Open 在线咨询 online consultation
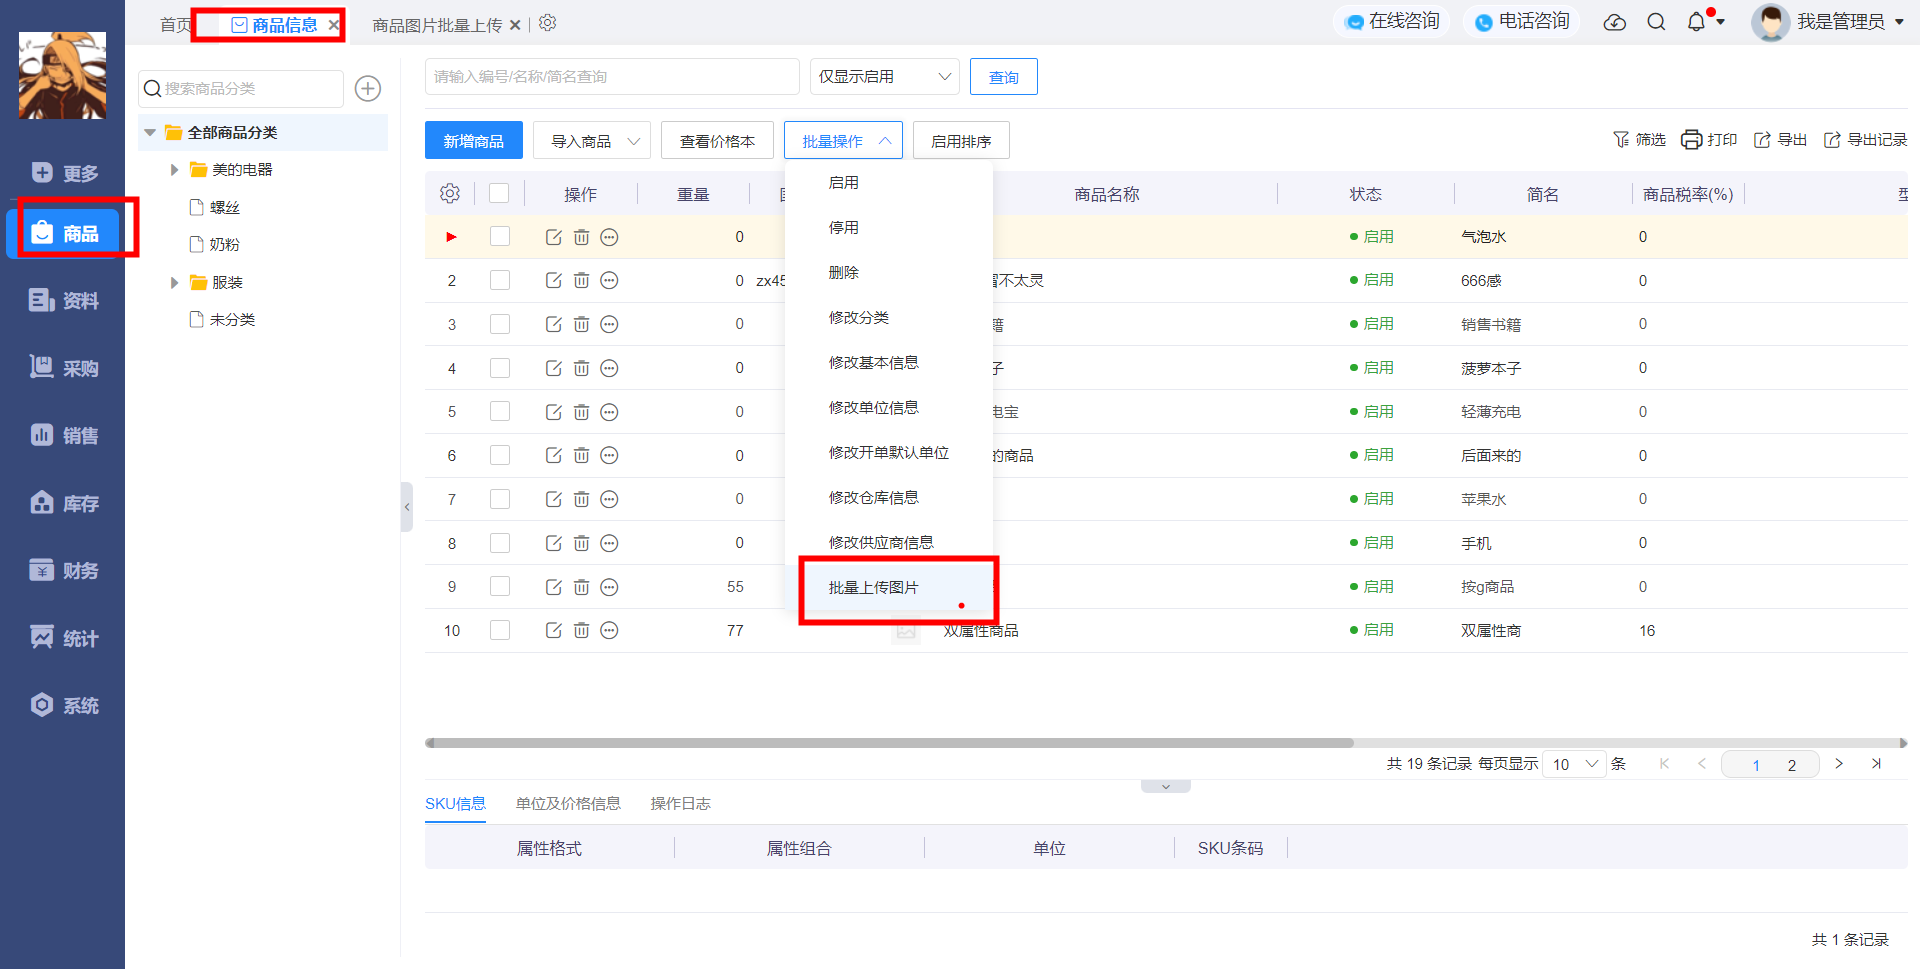Screen dimensions: 1920x969 [1392, 22]
